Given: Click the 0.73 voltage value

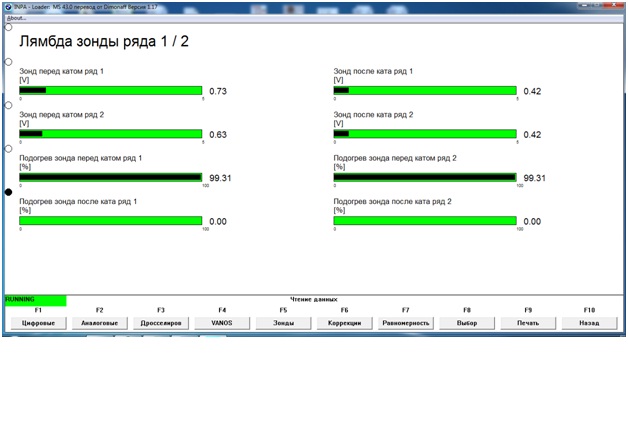Looking at the screenshot, I should pyautogui.click(x=218, y=91).
